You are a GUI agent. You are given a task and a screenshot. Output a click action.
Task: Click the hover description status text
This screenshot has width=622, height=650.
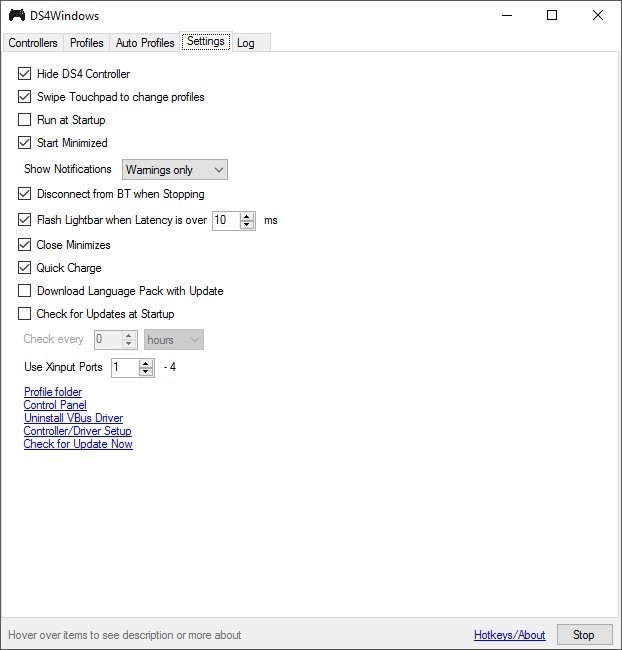pyautogui.click(x=124, y=635)
